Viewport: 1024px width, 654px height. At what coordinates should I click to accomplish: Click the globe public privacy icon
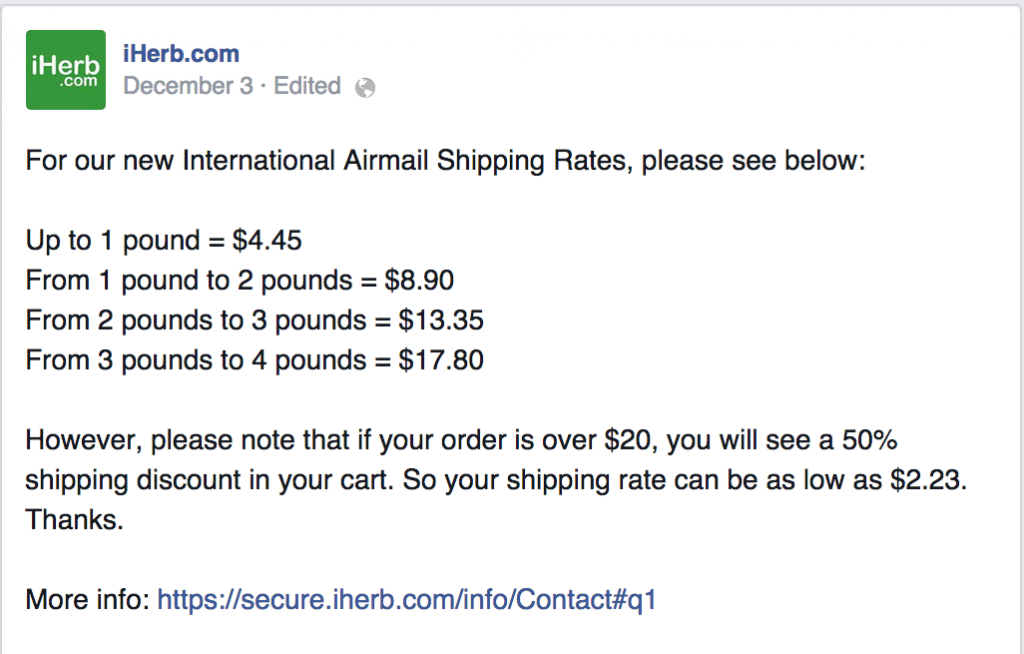pyautogui.click(x=365, y=88)
